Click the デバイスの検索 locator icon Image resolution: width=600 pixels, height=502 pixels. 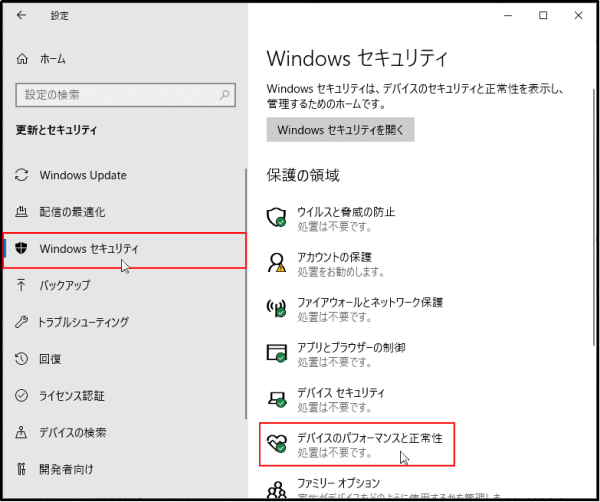(x=21, y=432)
